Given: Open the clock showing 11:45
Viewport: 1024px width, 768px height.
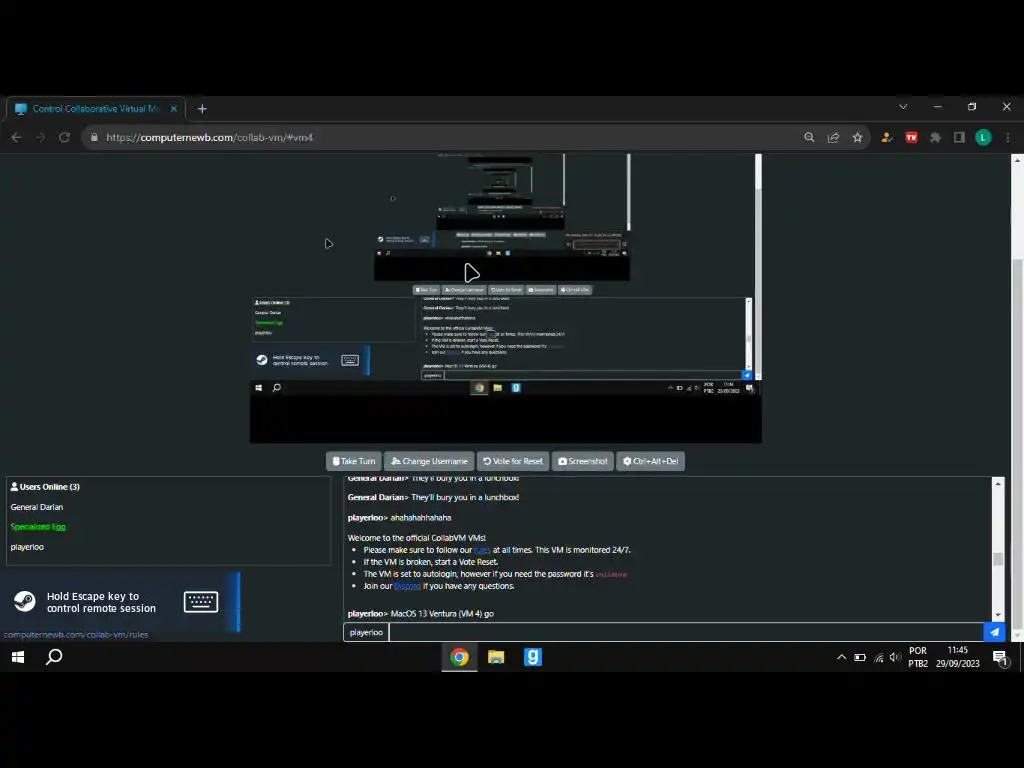Looking at the screenshot, I should (957, 657).
